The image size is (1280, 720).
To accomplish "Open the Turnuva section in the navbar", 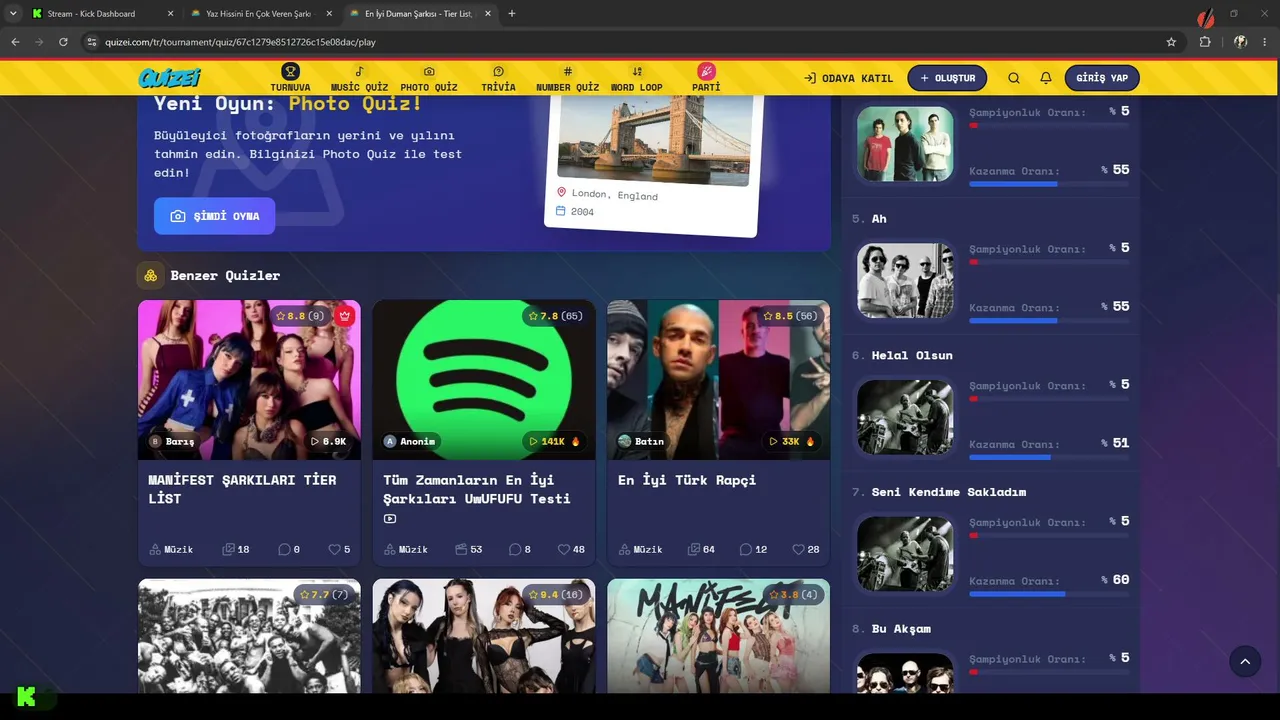I will click(x=290, y=78).
